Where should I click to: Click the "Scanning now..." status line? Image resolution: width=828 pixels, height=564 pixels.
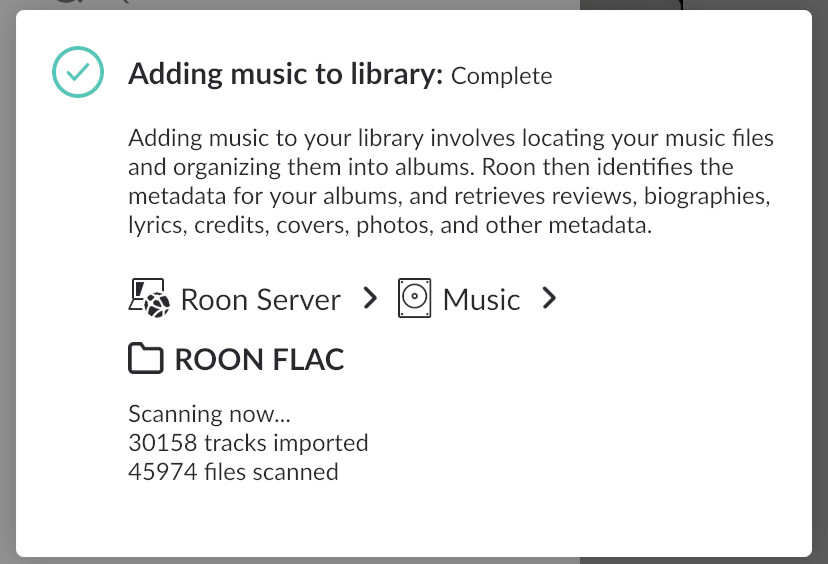209,413
